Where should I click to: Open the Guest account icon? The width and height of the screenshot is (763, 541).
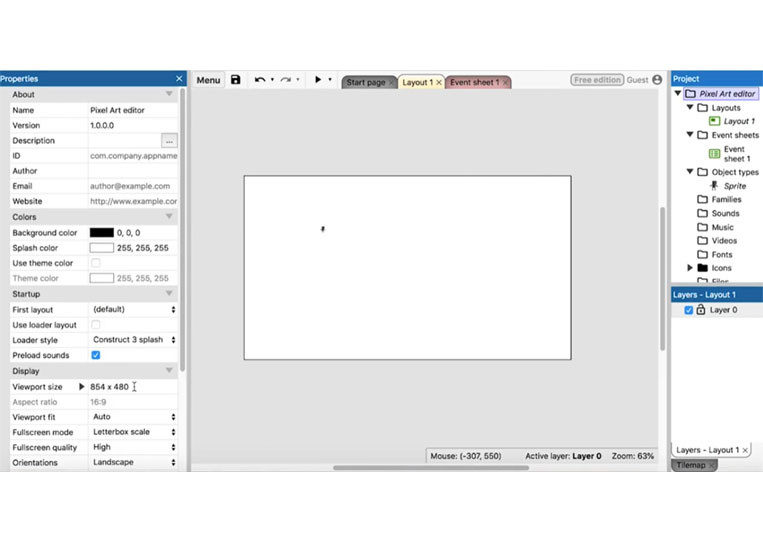point(657,80)
